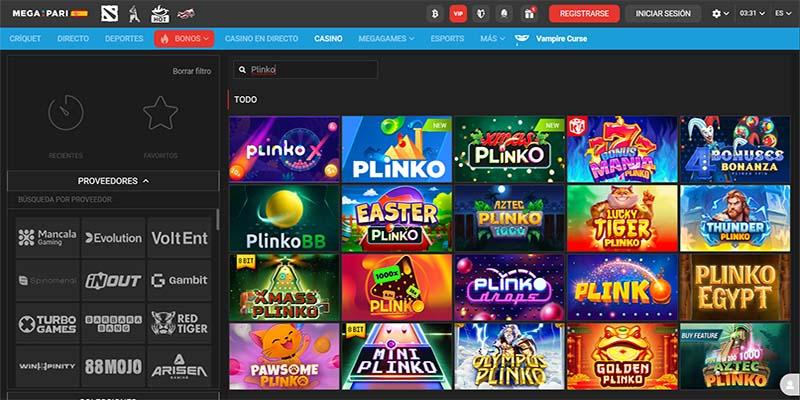Filter by Winfinity provider
The height and width of the screenshot is (400, 800).
pyautogui.click(x=47, y=366)
